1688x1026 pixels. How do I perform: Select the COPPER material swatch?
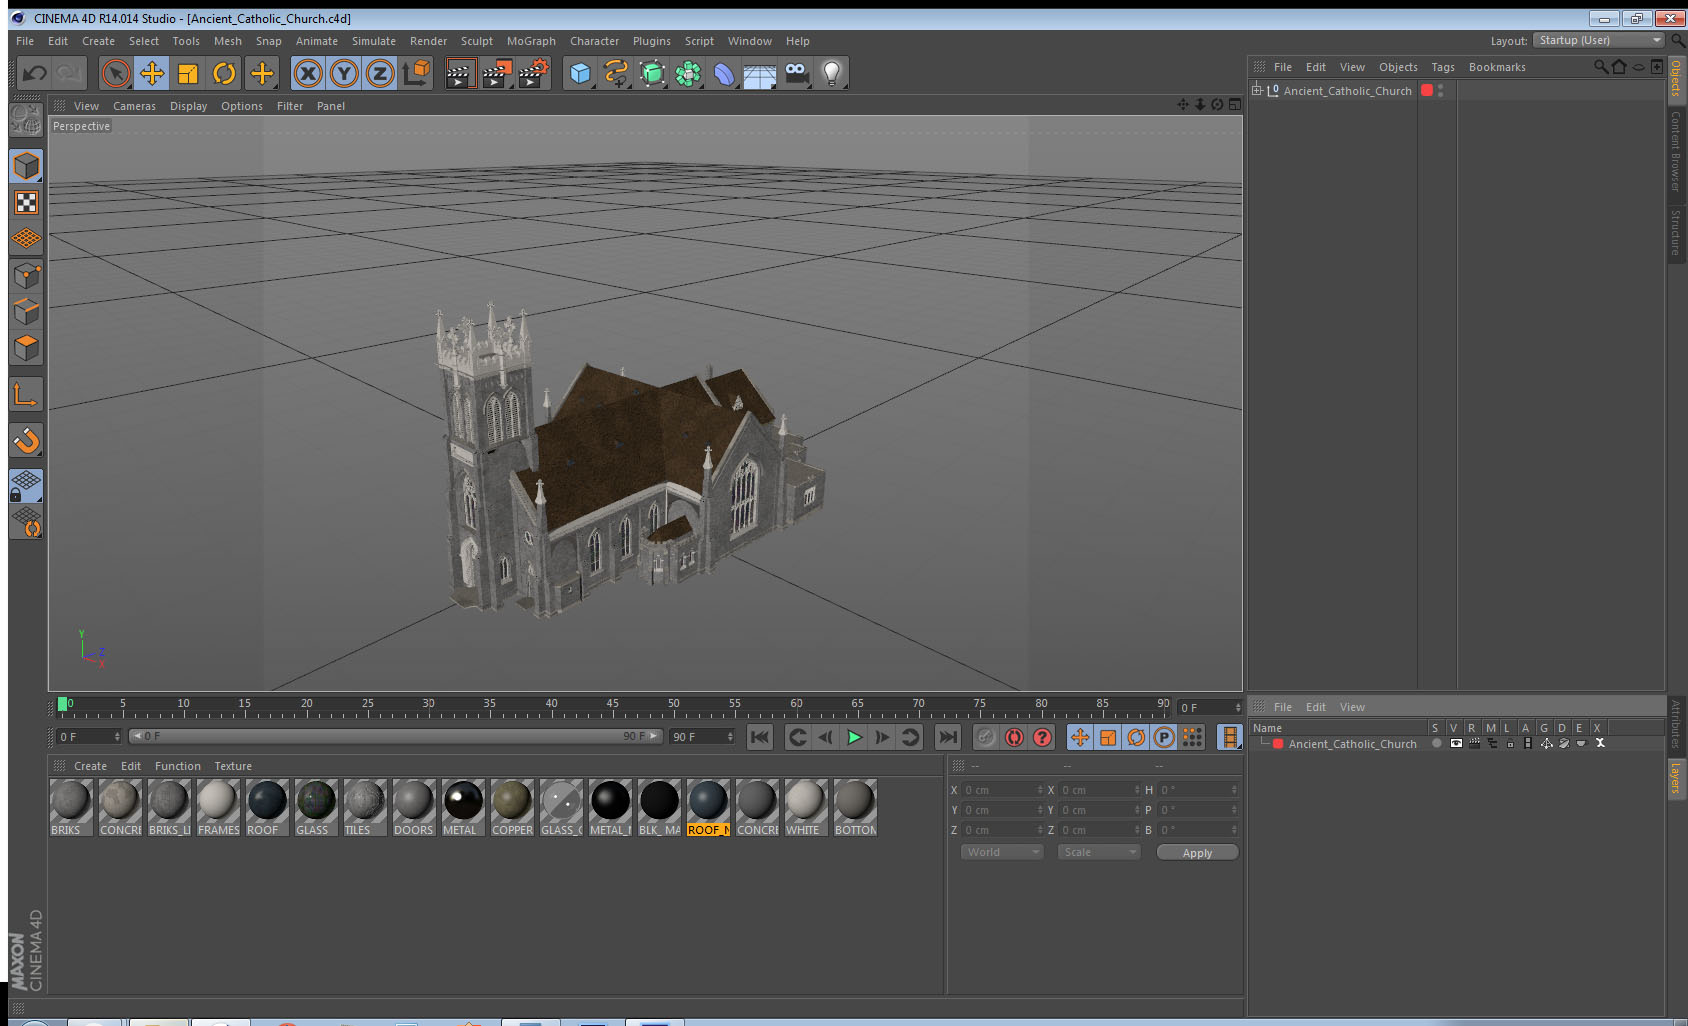512,808
